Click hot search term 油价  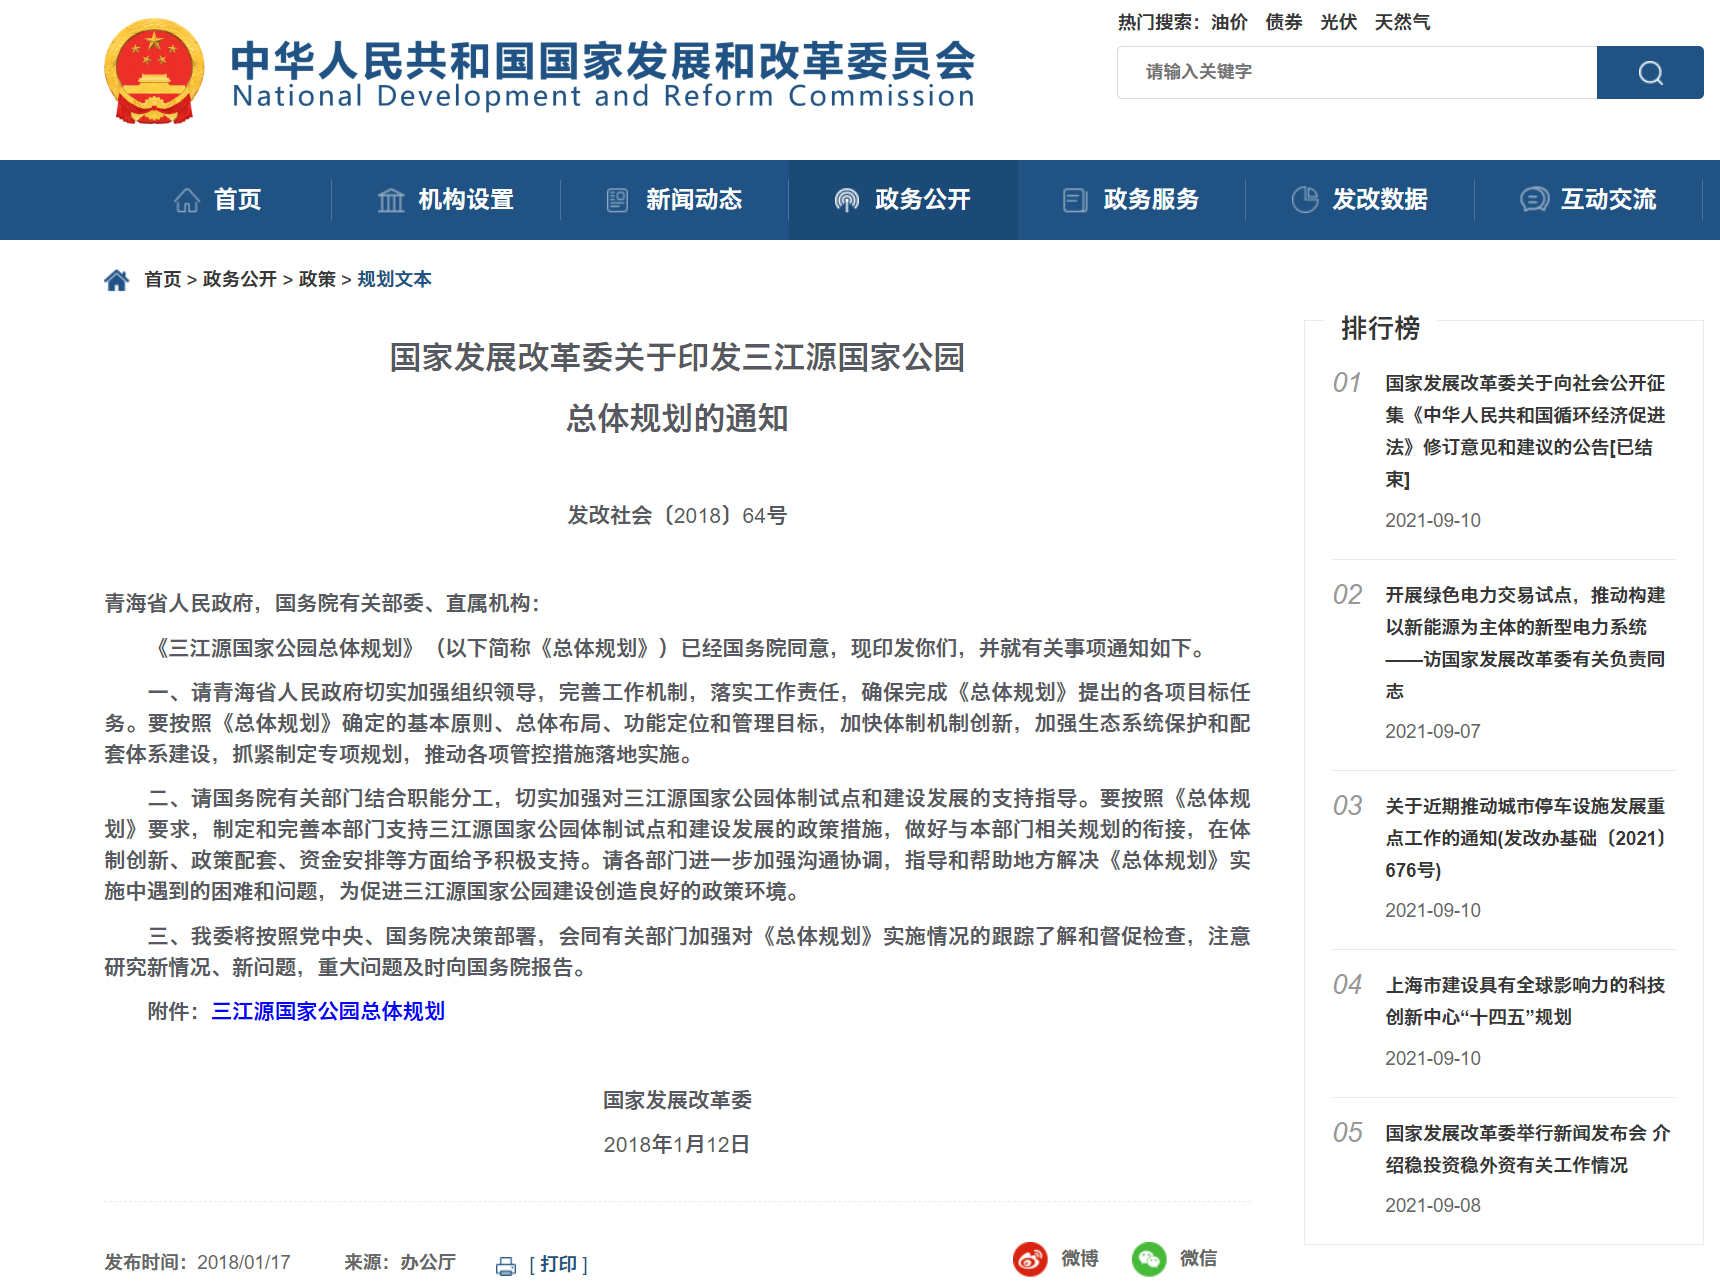tap(1229, 22)
